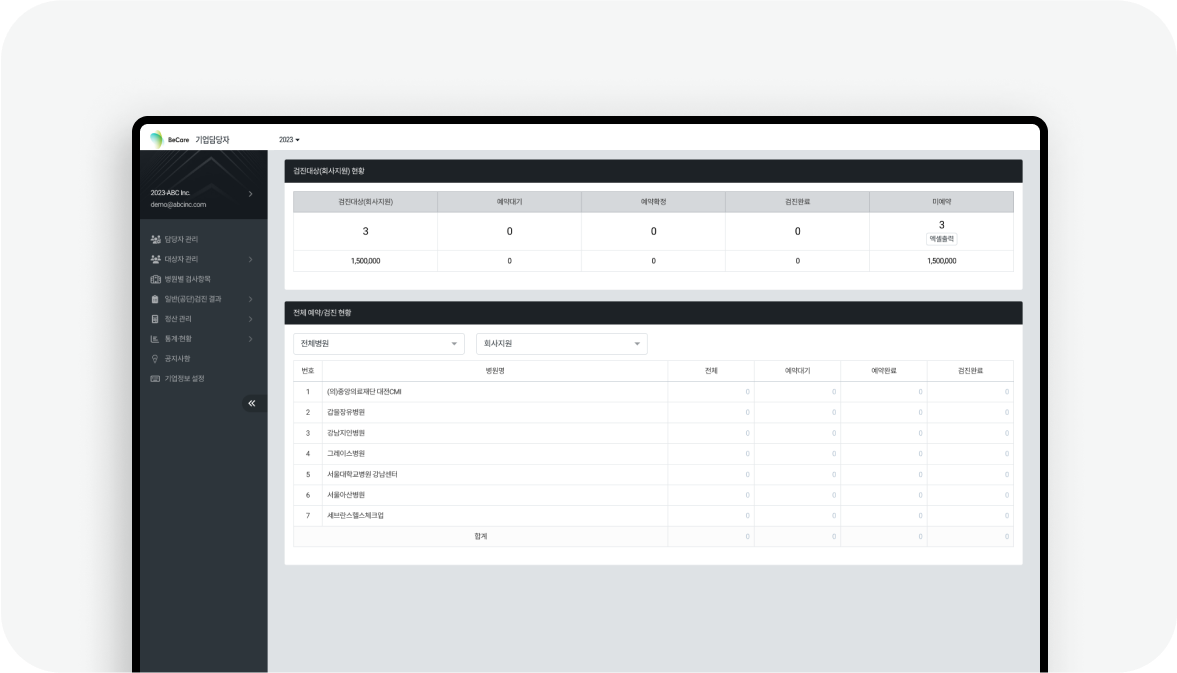This screenshot has height=673, width=1177.
Task: Expand the 정산 관리 submenu chevron
Action: coord(251,319)
